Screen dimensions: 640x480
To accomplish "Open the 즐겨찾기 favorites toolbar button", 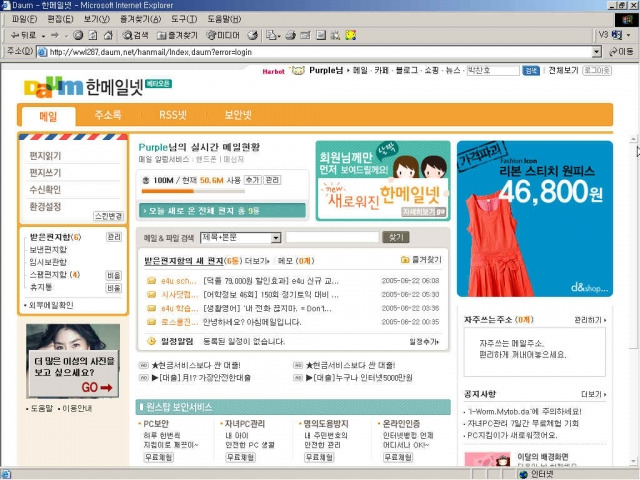I will click(x=178, y=36).
